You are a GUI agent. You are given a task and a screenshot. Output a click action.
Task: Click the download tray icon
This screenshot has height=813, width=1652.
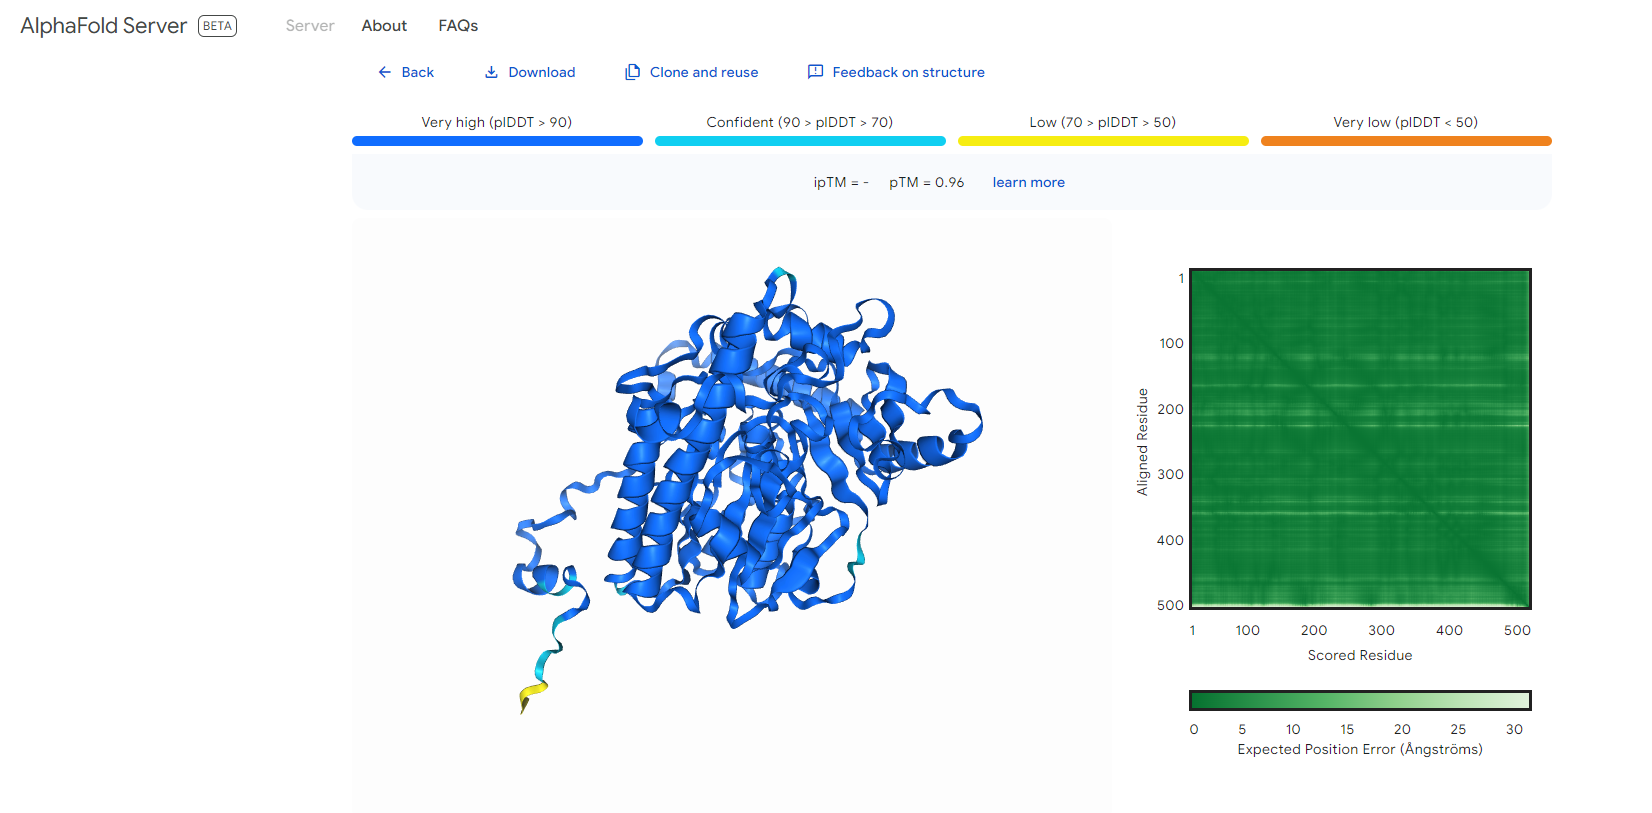coord(491,72)
